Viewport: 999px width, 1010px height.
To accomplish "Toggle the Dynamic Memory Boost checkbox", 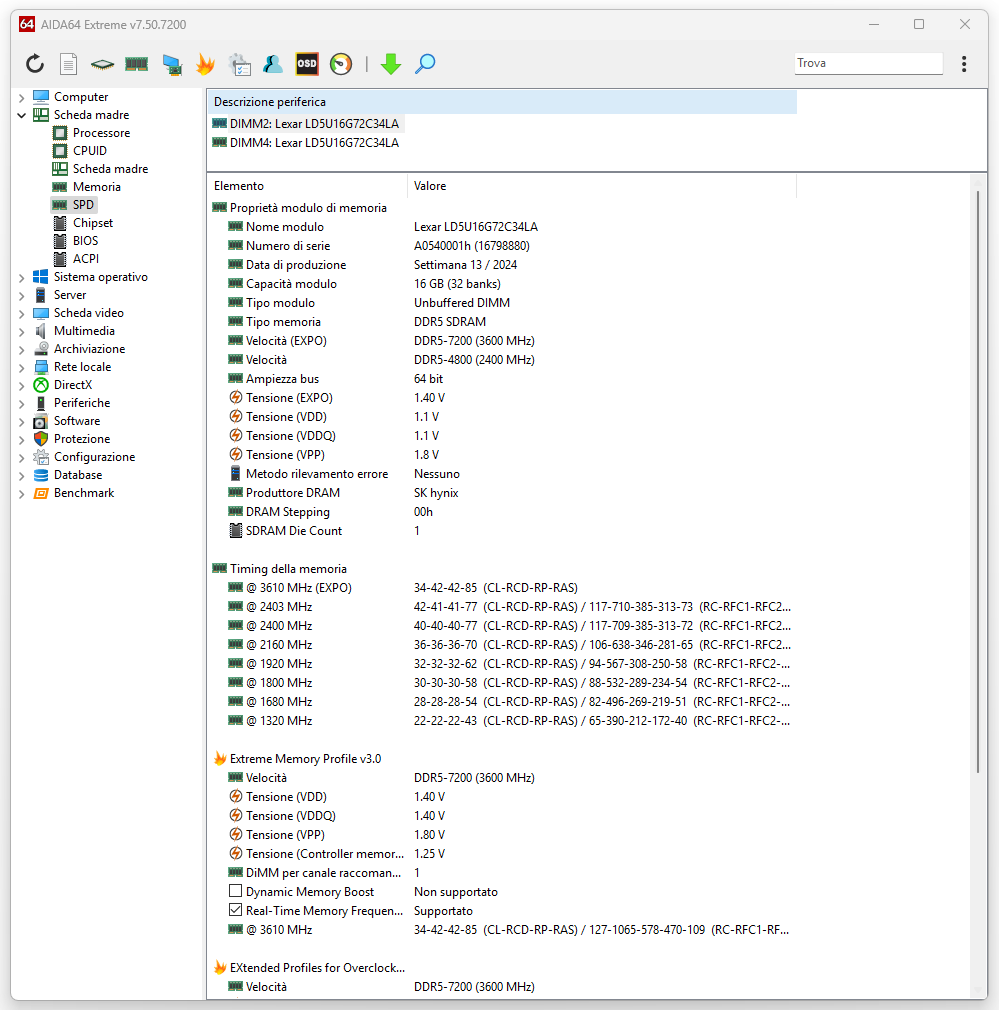I will (236, 891).
